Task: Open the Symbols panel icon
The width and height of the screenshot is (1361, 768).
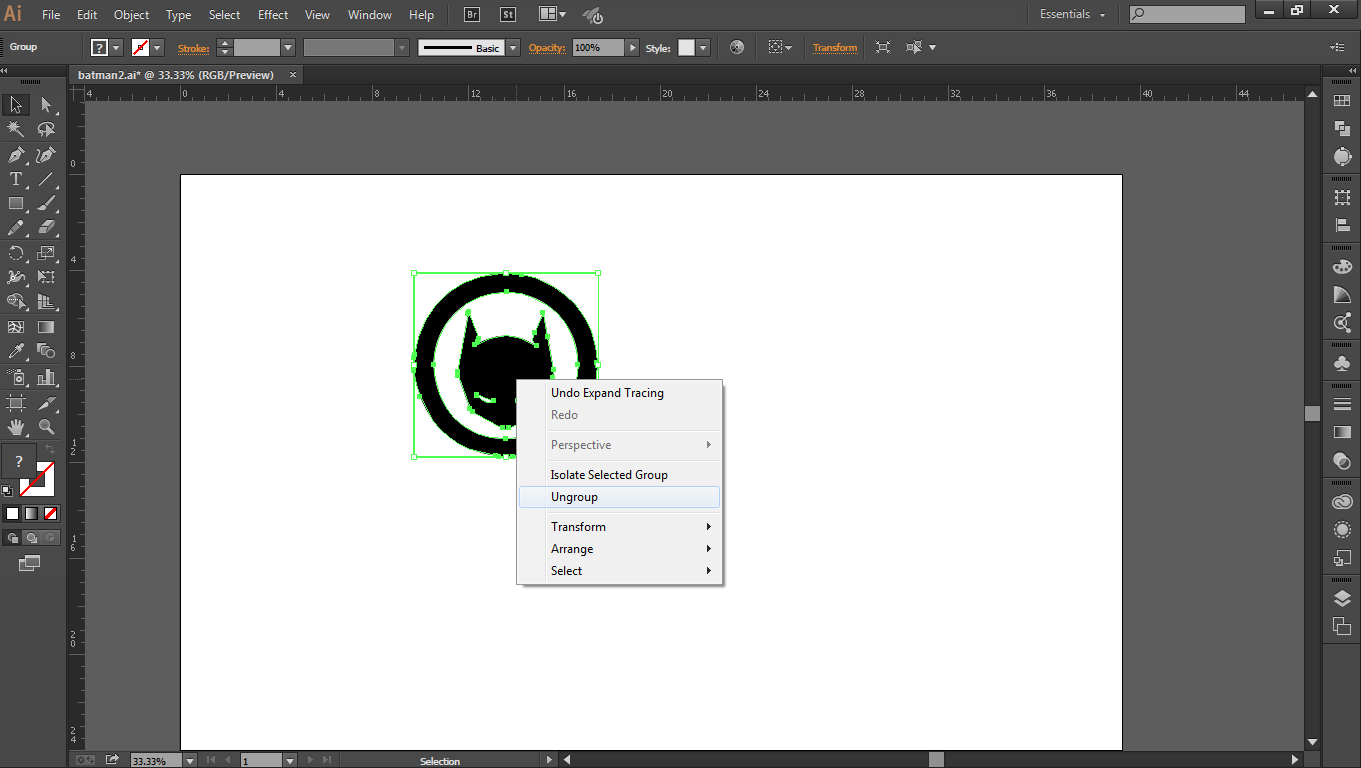Action: [x=1342, y=362]
